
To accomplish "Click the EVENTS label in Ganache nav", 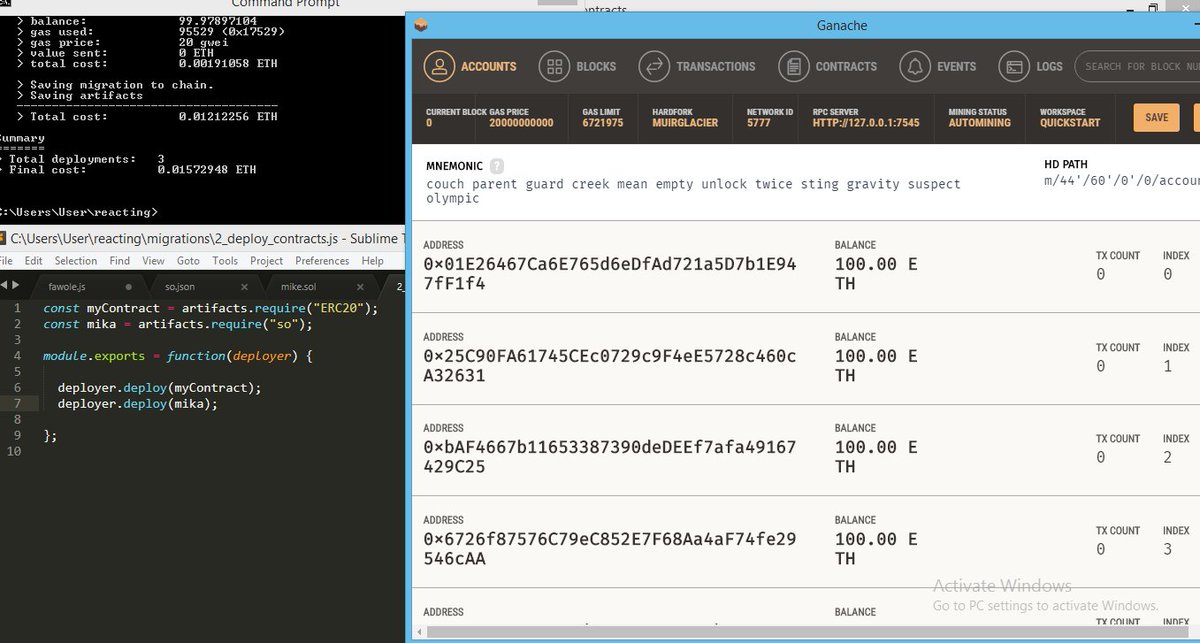I will click(x=957, y=66).
